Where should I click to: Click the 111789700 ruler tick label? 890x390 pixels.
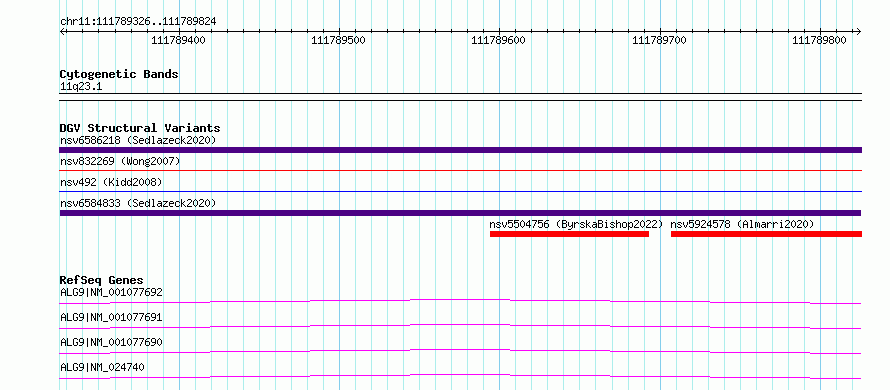tap(659, 40)
